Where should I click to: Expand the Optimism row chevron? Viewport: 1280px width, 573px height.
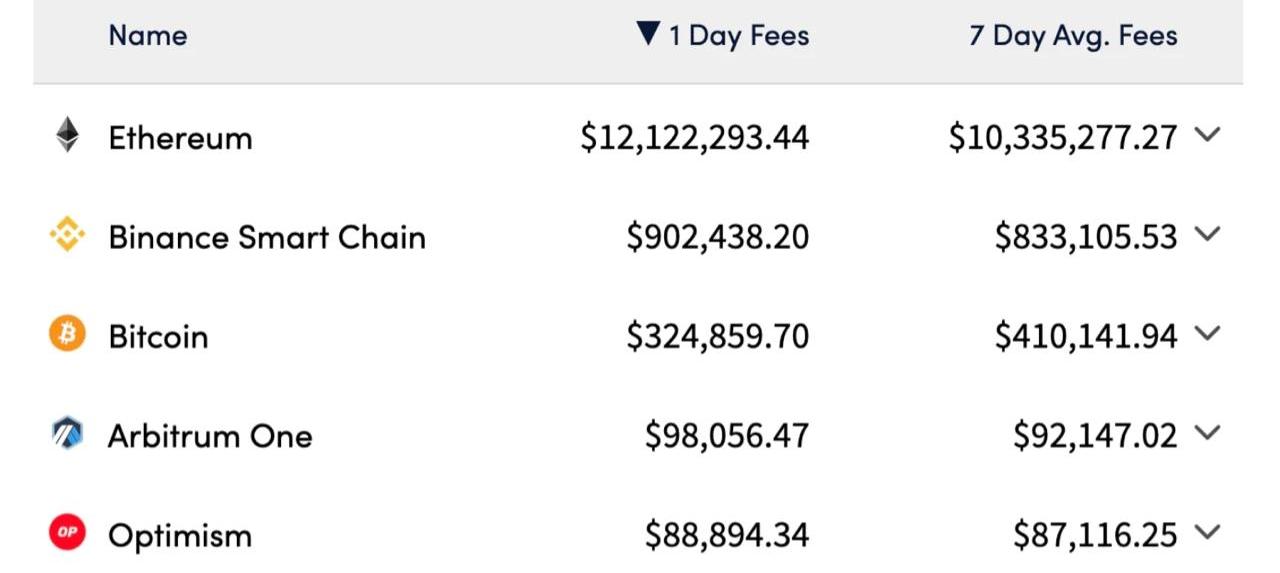click(1208, 532)
